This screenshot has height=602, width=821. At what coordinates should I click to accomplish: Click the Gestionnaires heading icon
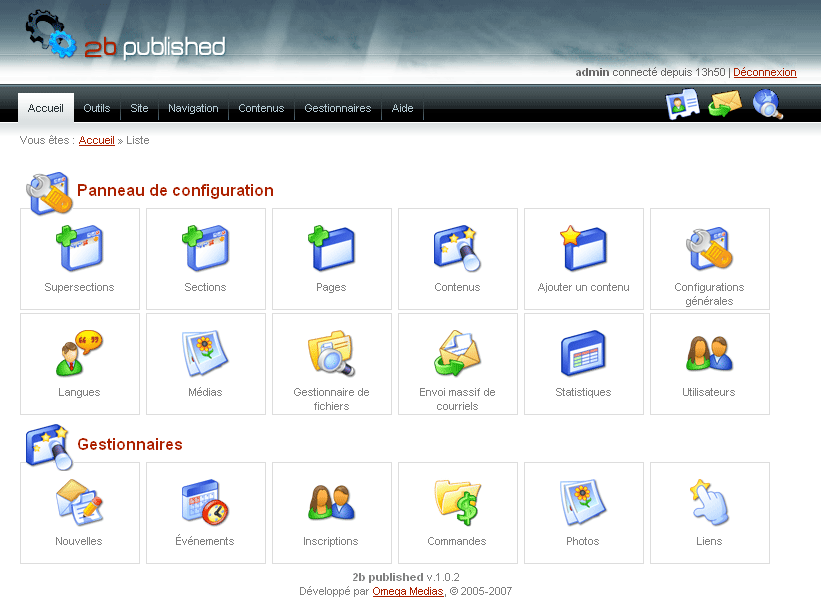49,447
